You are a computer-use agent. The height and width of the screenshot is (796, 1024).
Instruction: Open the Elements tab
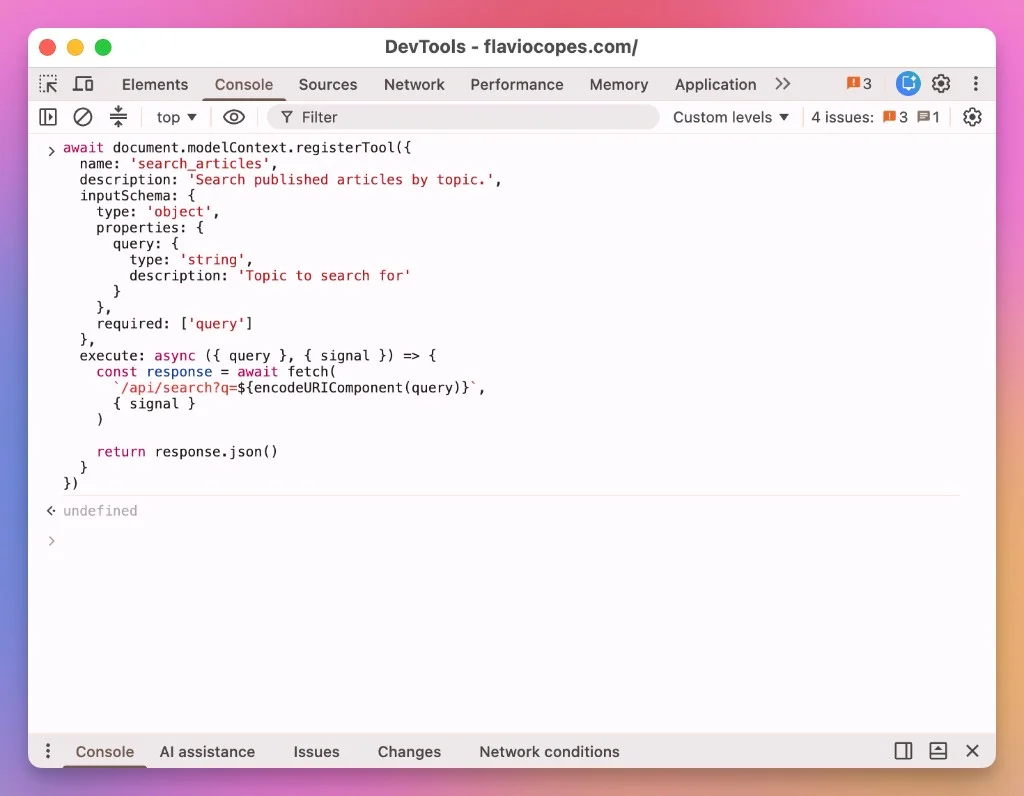click(155, 85)
